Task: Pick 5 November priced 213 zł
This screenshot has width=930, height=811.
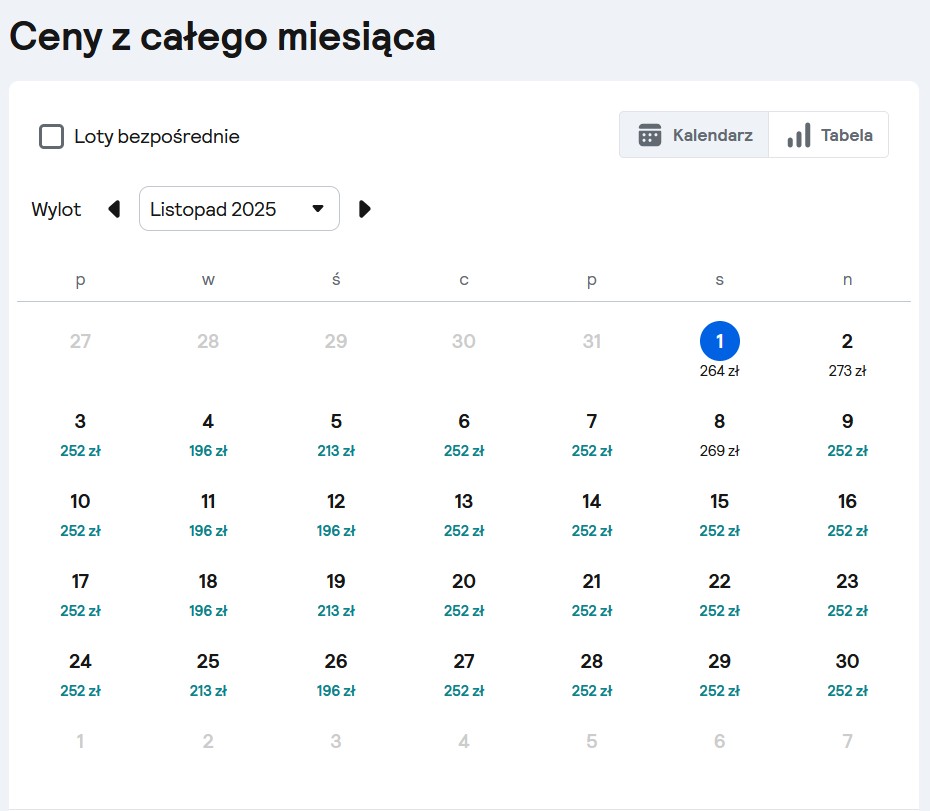Action: coord(336,435)
